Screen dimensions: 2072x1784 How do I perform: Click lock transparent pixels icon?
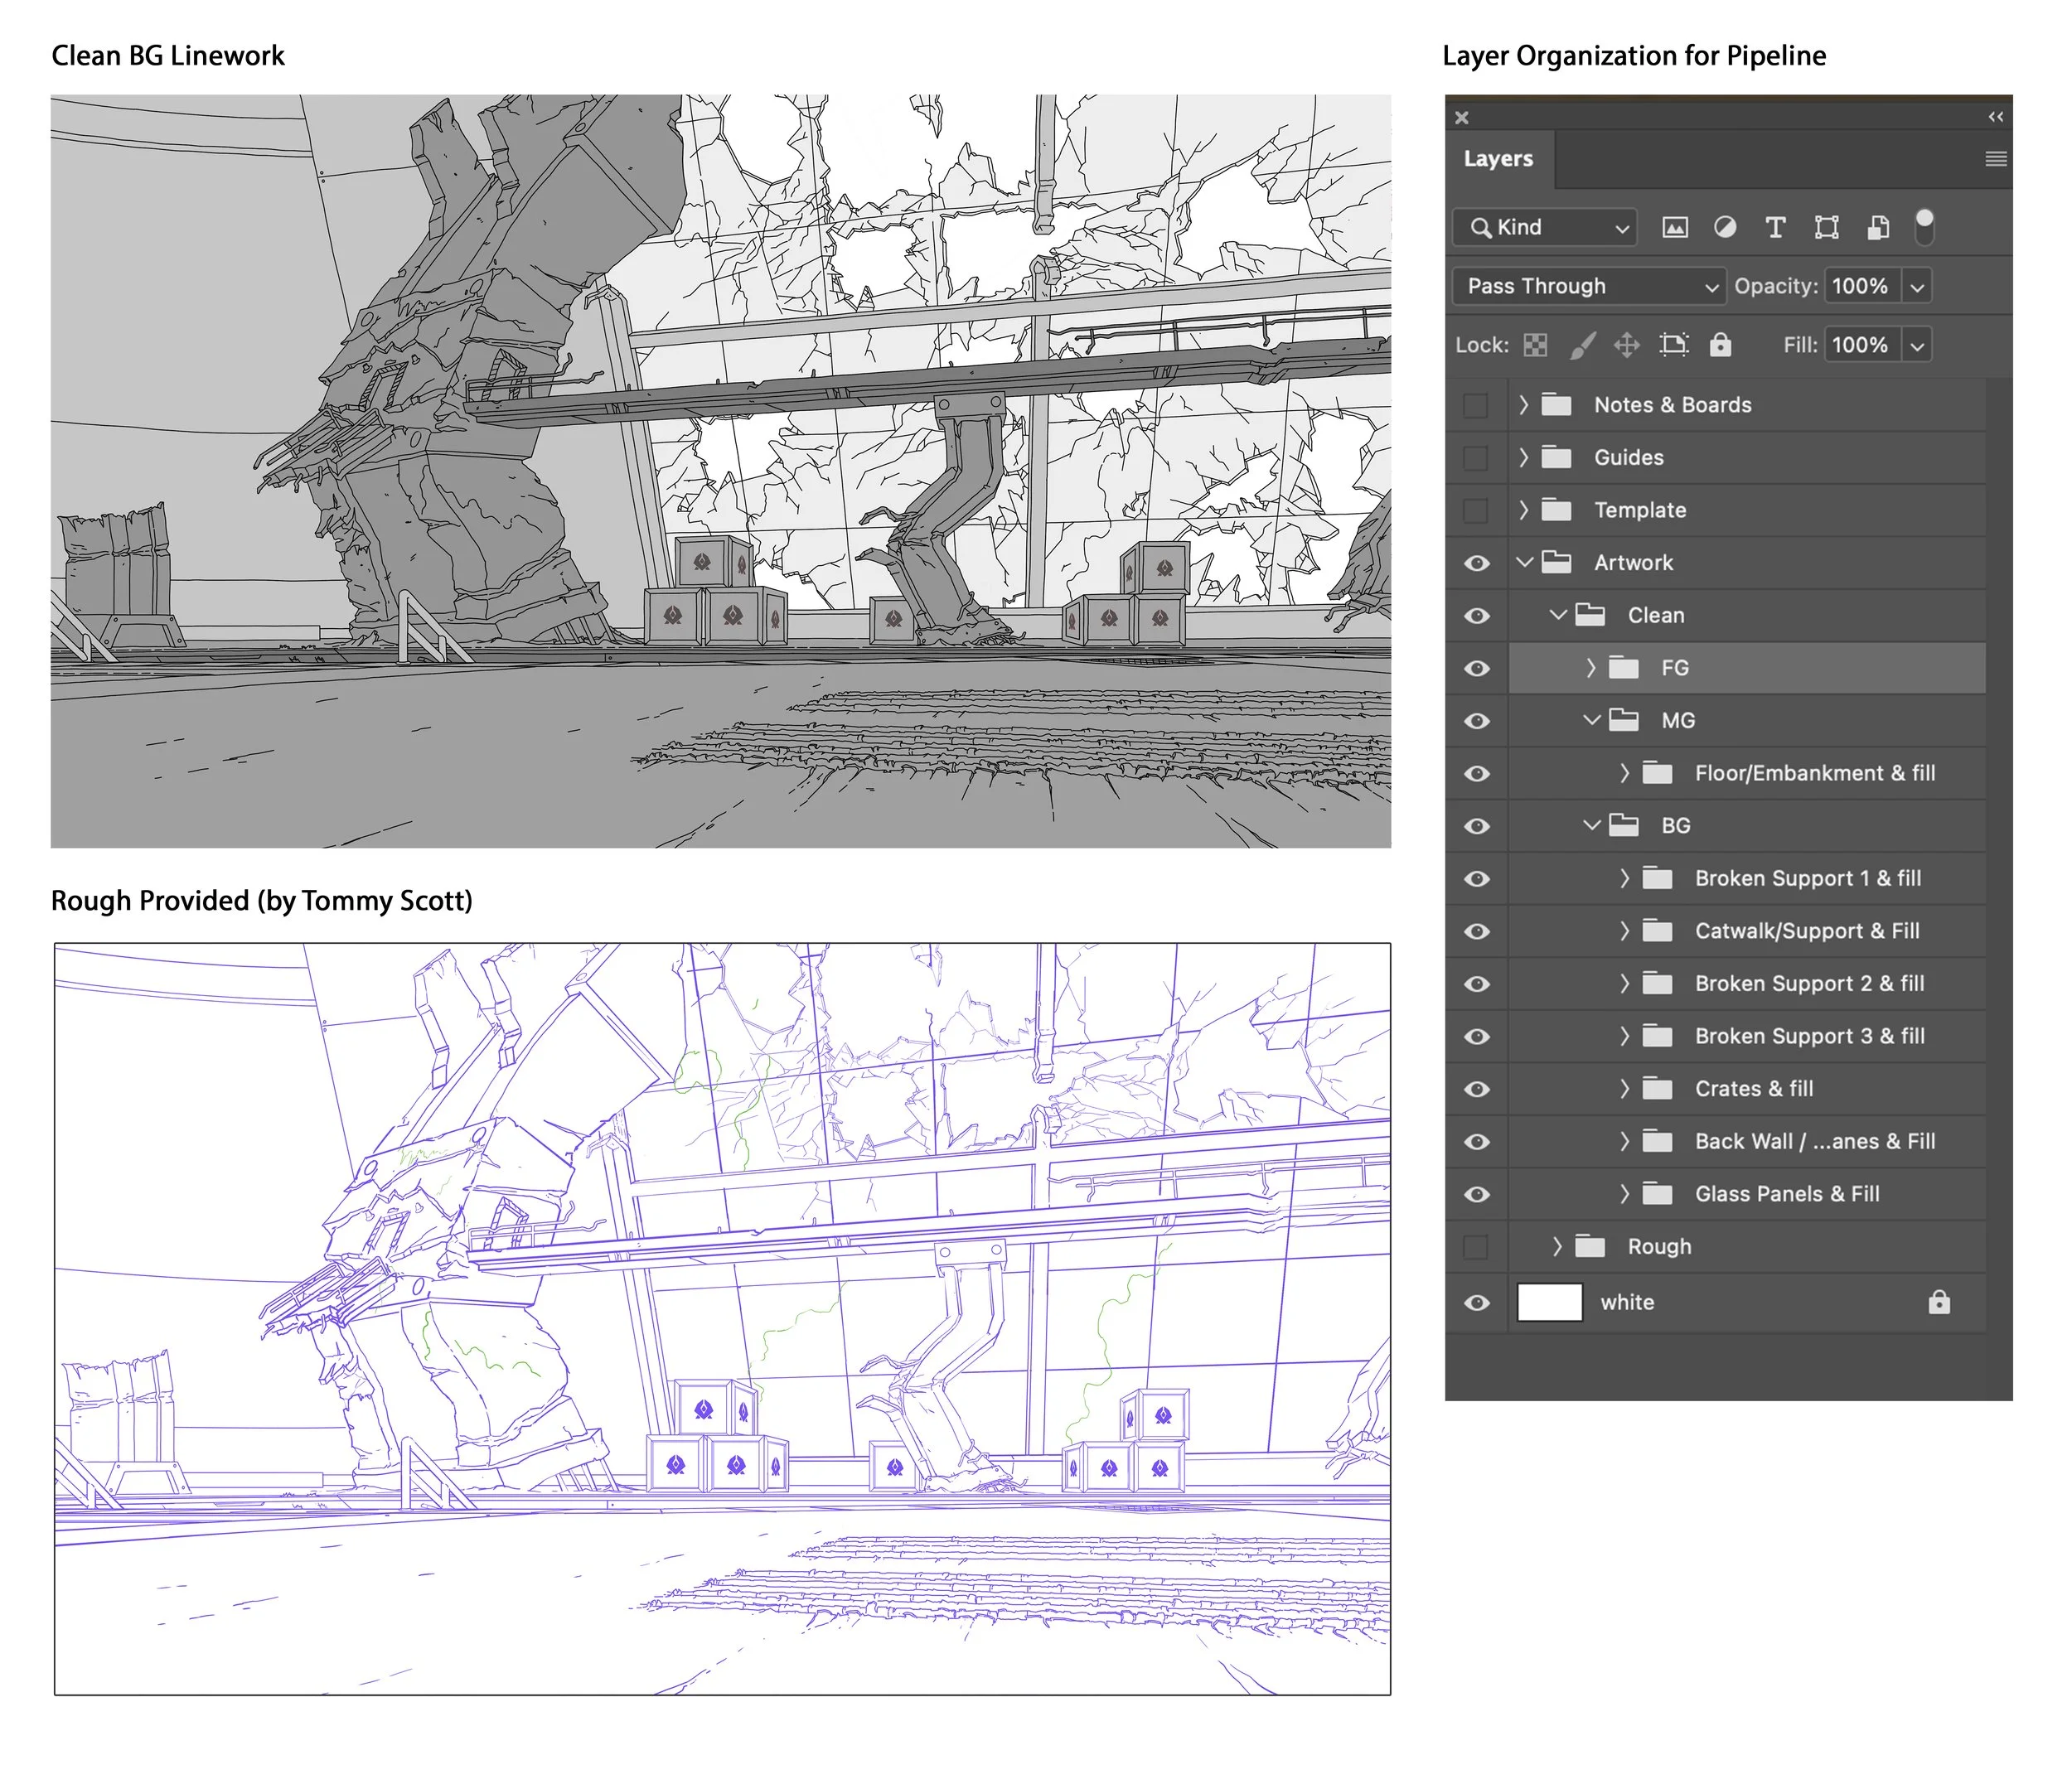[1535, 345]
